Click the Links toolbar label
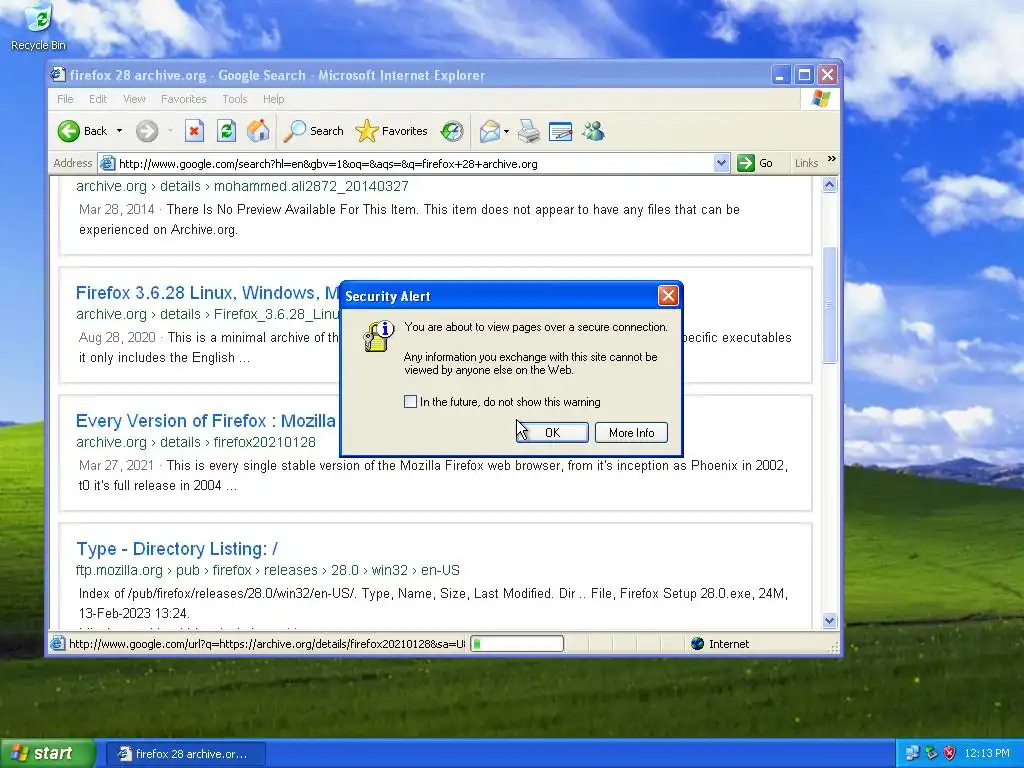 (x=807, y=163)
